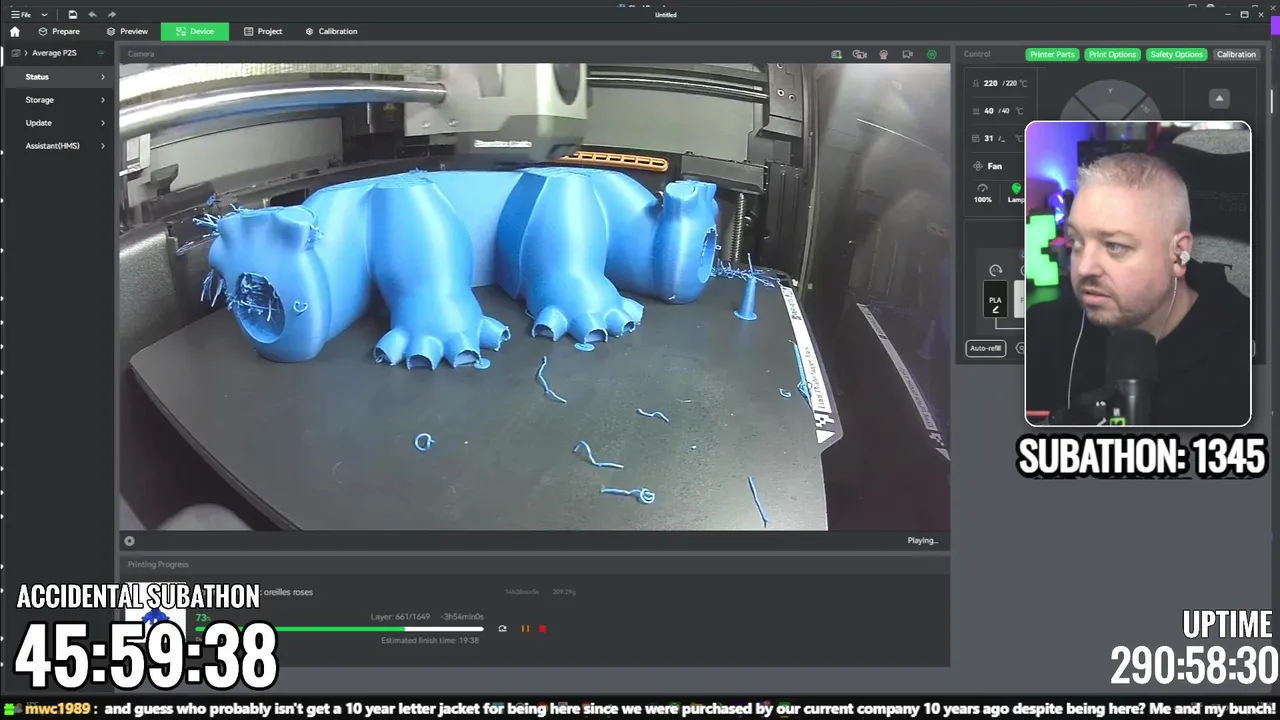Open camera settings gear icon

coord(932,54)
